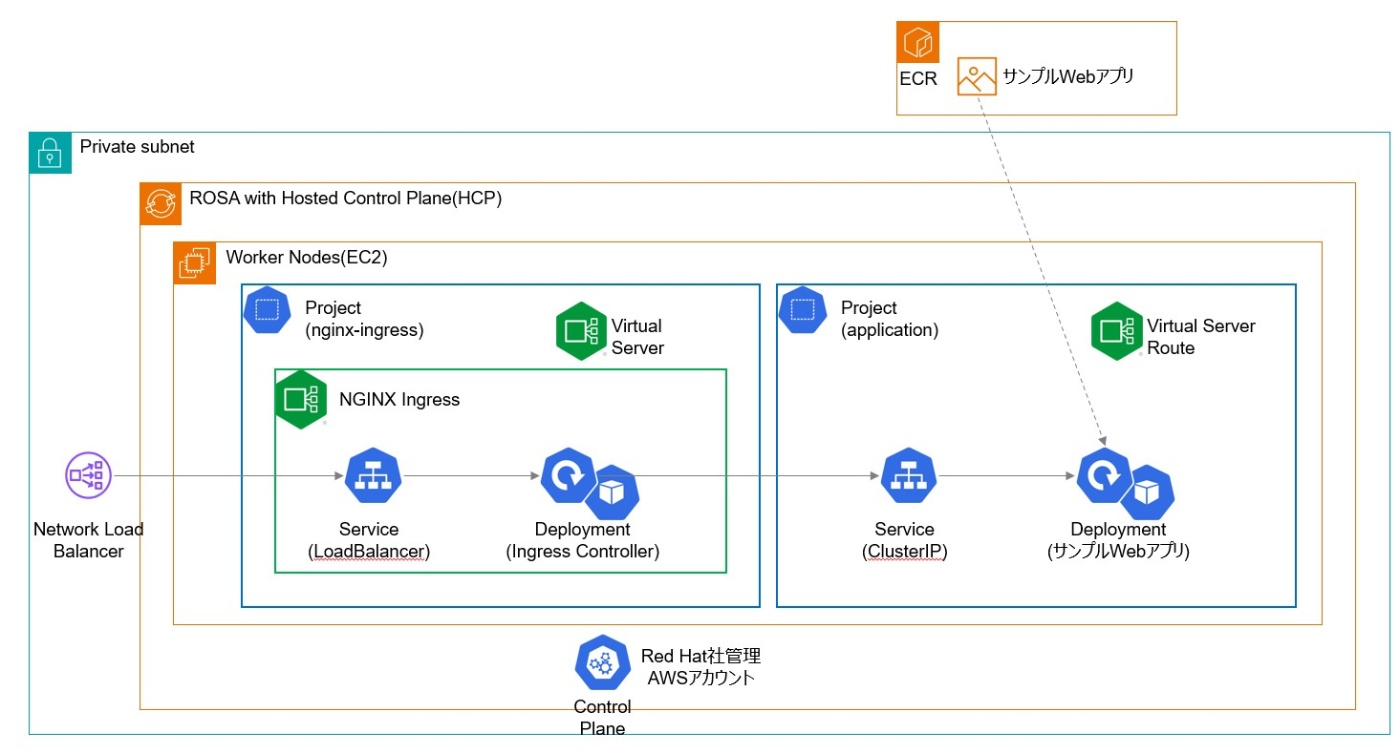Image resolution: width=1400 pixels, height=754 pixels.
Task: Click the Worker Nodes EC2 chip icon
Action: coord(194,263)
